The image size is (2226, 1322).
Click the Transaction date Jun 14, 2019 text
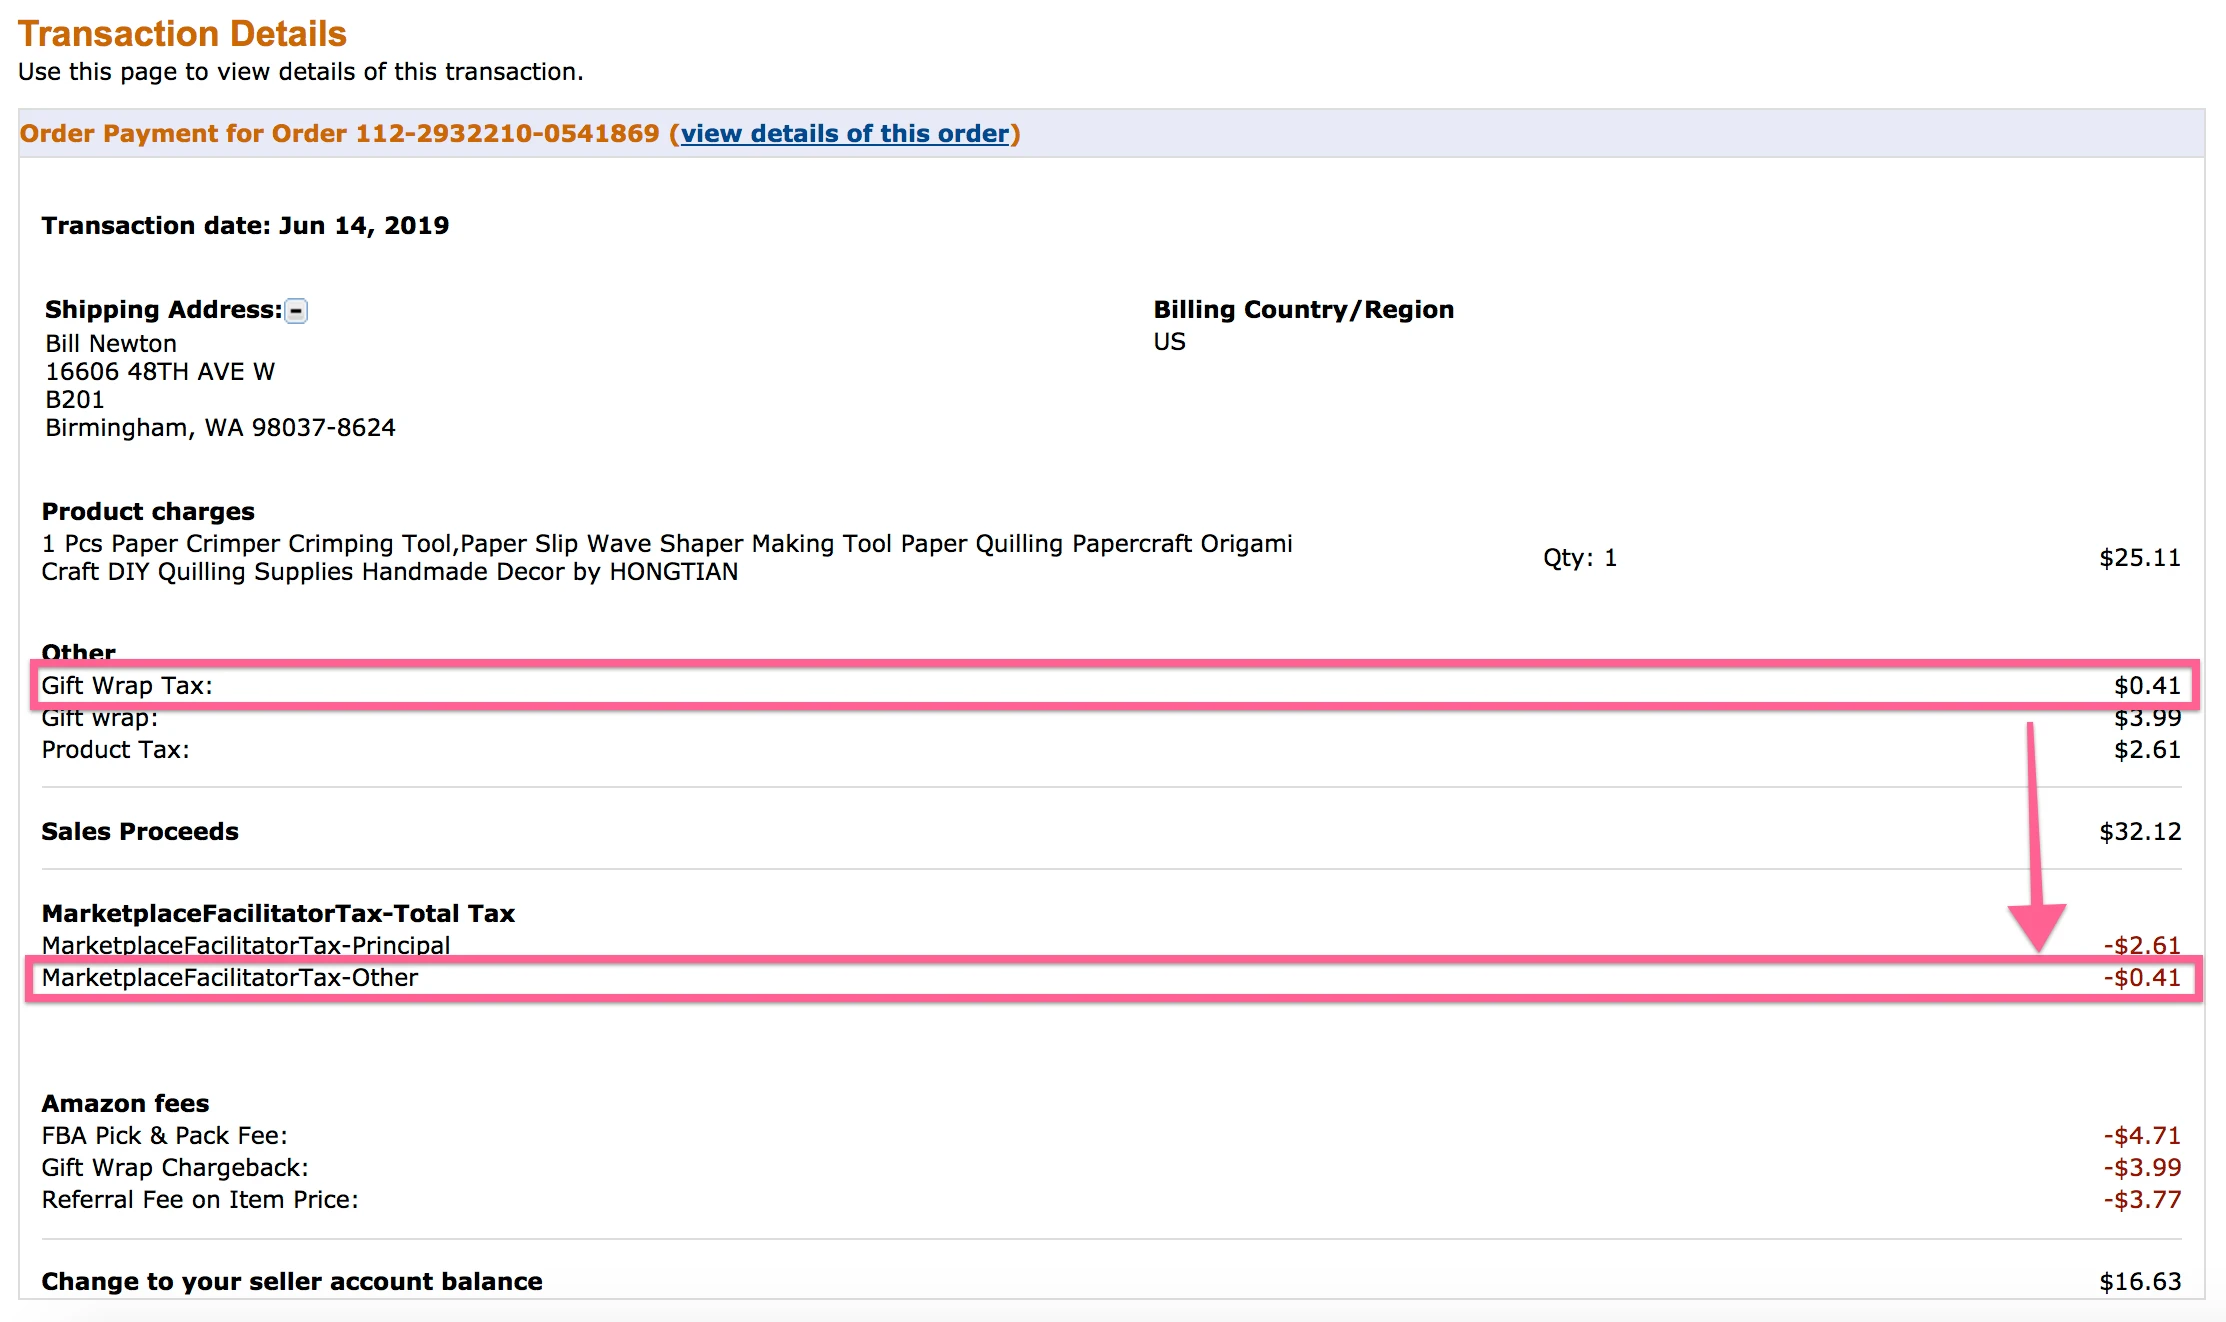245,226
